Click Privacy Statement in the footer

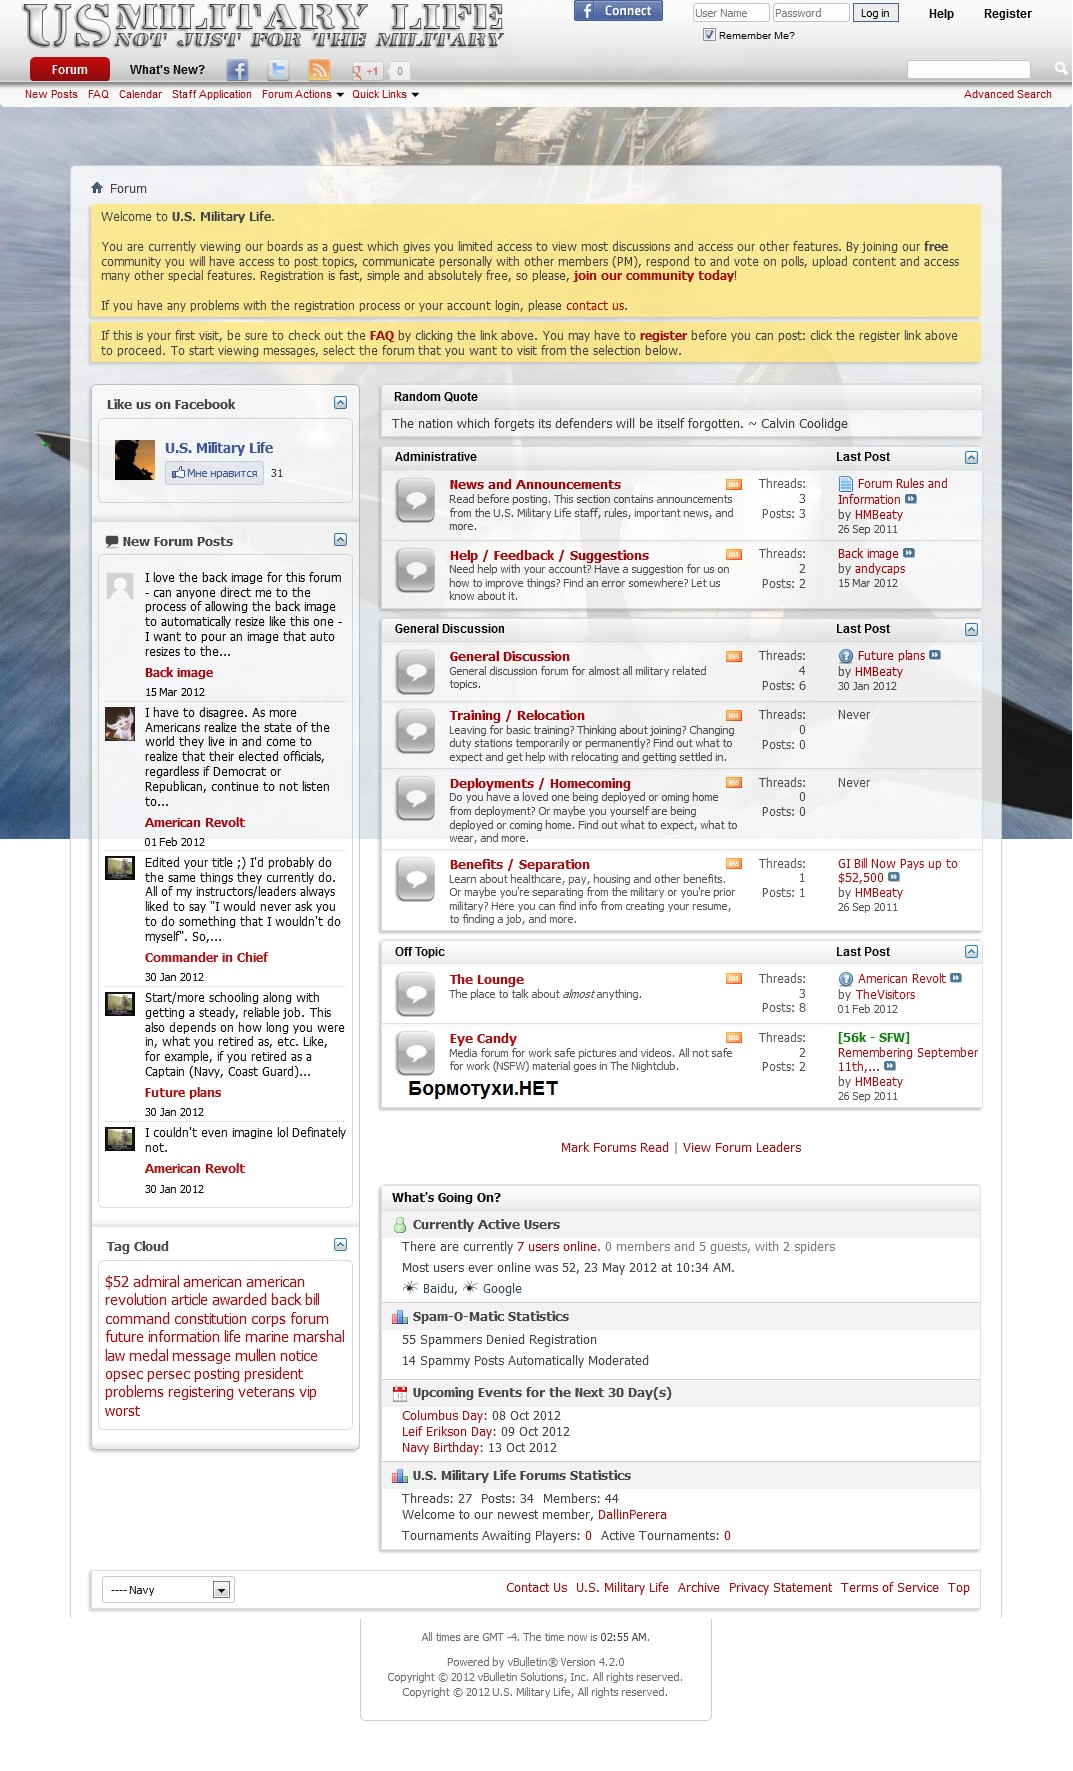click(780, 1588)
